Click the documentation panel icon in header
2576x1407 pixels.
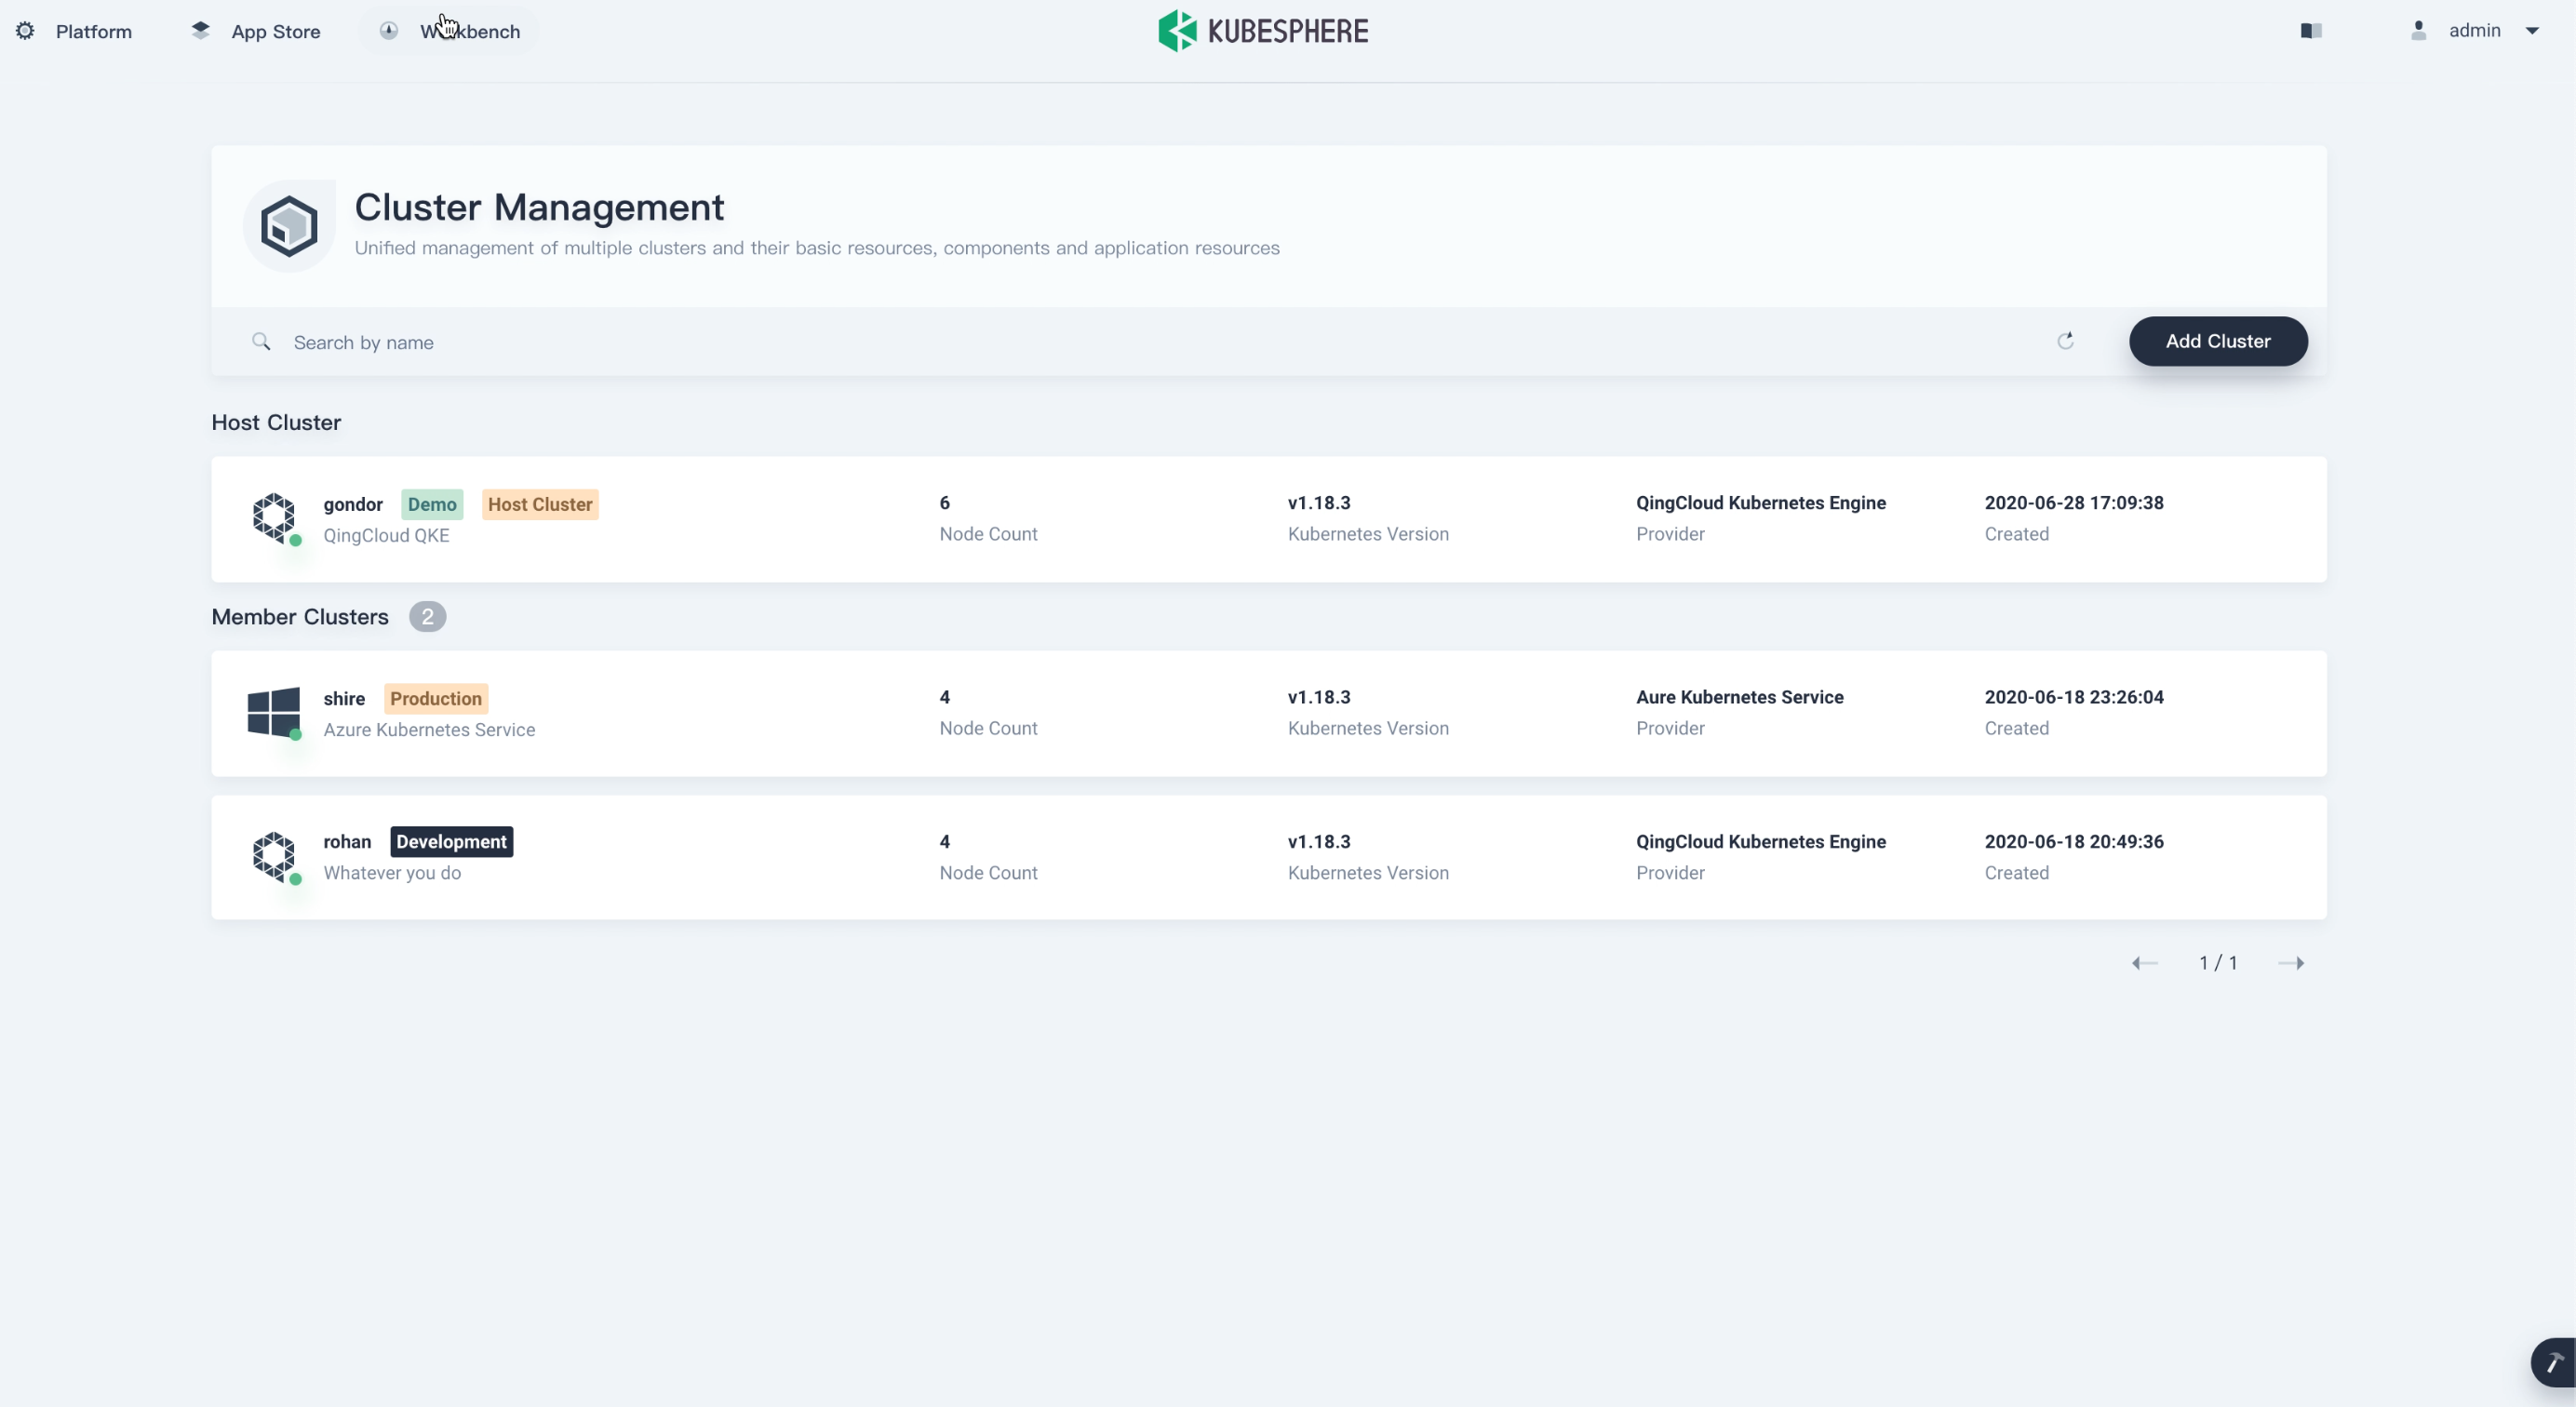2311,31
